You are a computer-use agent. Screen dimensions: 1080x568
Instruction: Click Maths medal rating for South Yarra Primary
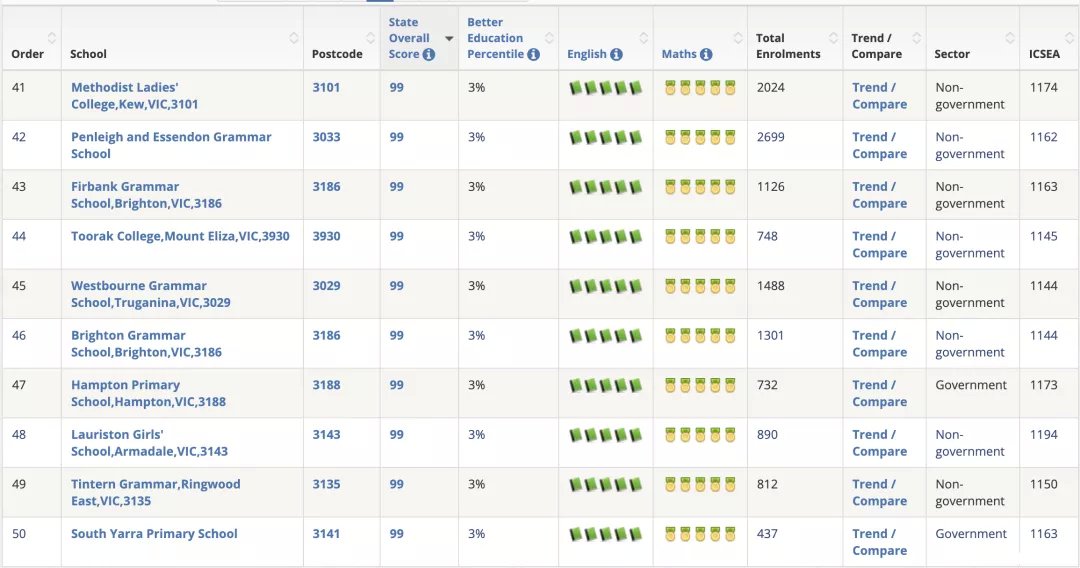700,534
